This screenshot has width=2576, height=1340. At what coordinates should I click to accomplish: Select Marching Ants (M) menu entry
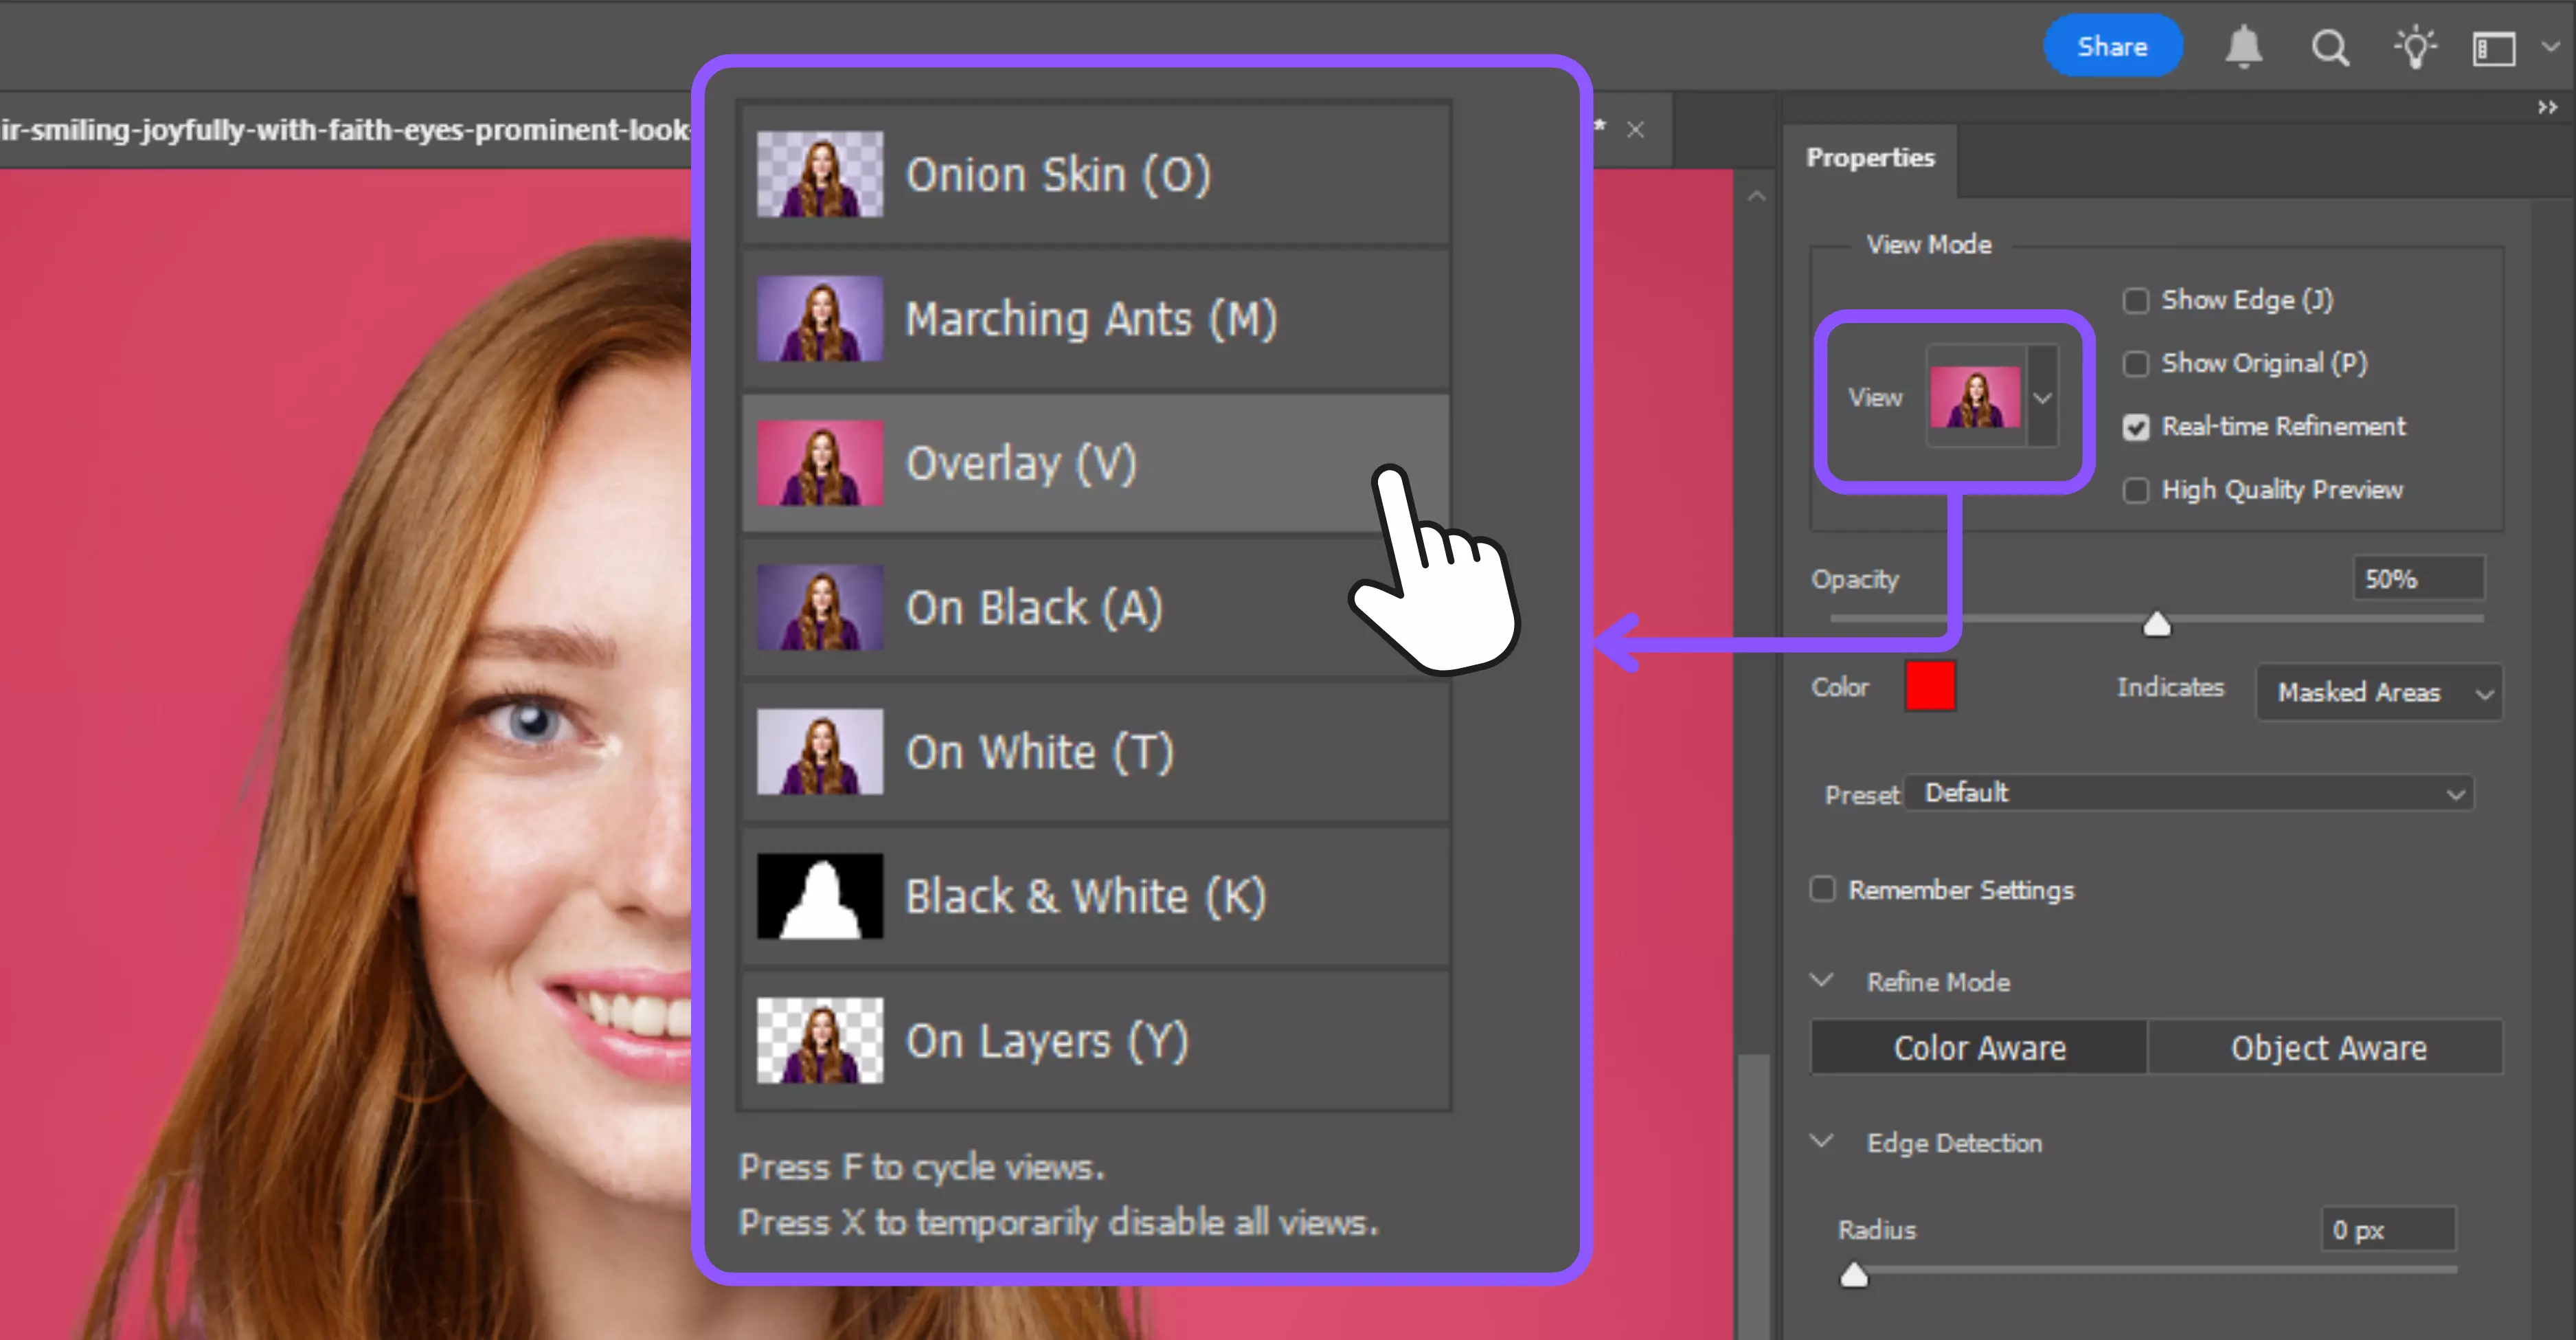[1091, 320]
